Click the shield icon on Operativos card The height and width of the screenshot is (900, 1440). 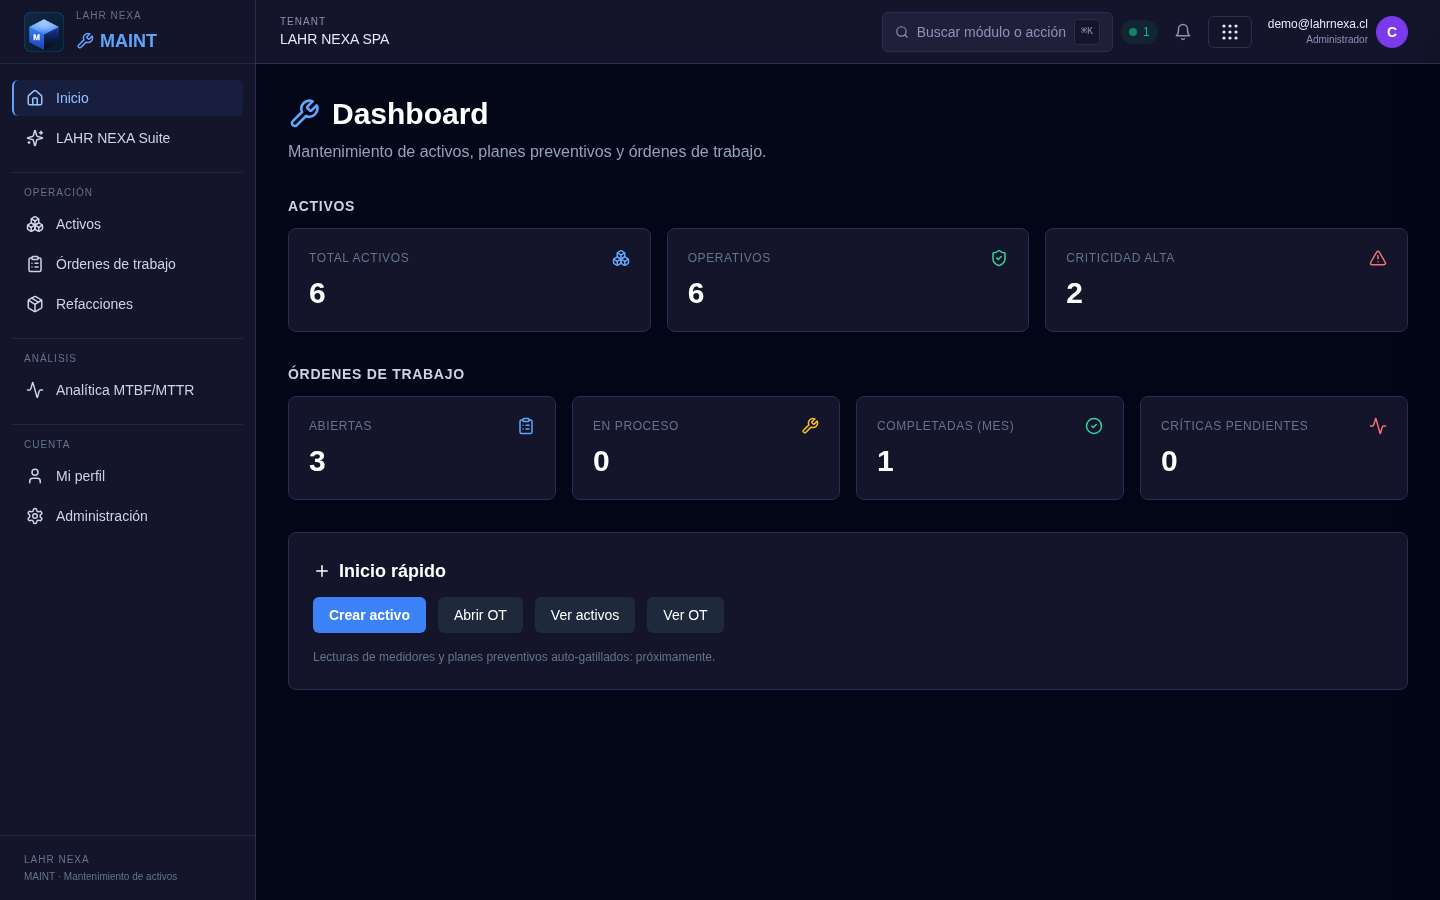pos(999,258)
